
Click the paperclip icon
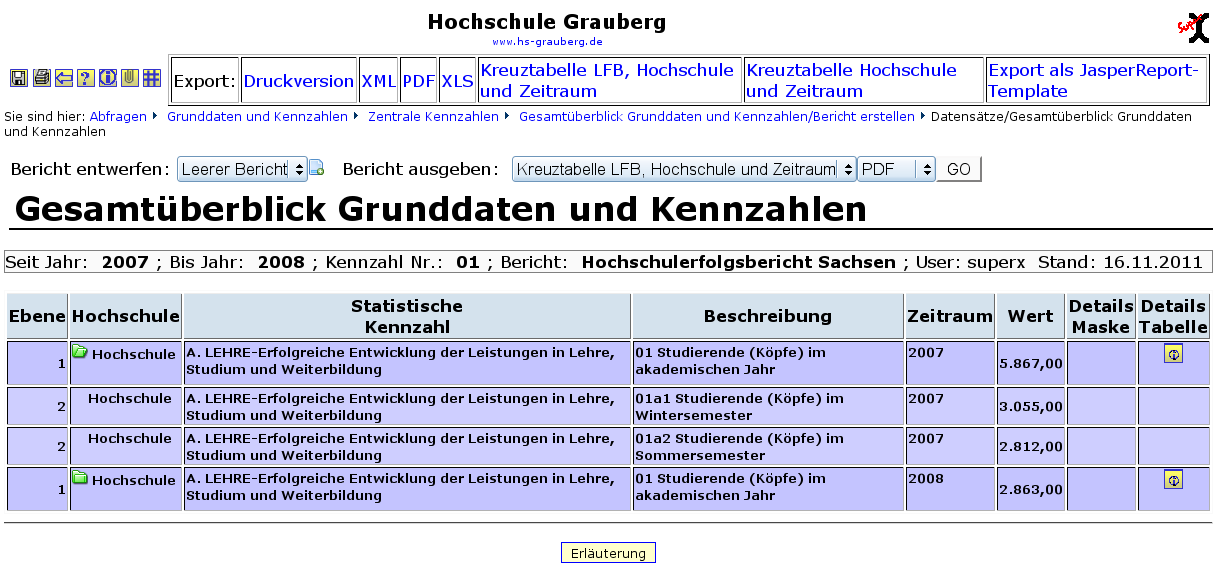(129, 78)
